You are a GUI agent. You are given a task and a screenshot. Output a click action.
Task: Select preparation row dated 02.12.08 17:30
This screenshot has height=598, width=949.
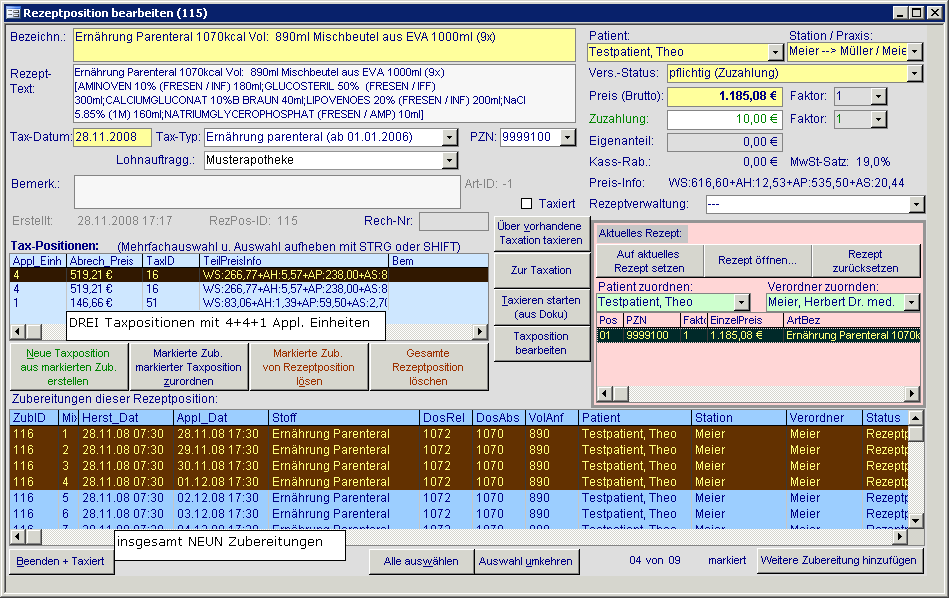pos(459,498)
